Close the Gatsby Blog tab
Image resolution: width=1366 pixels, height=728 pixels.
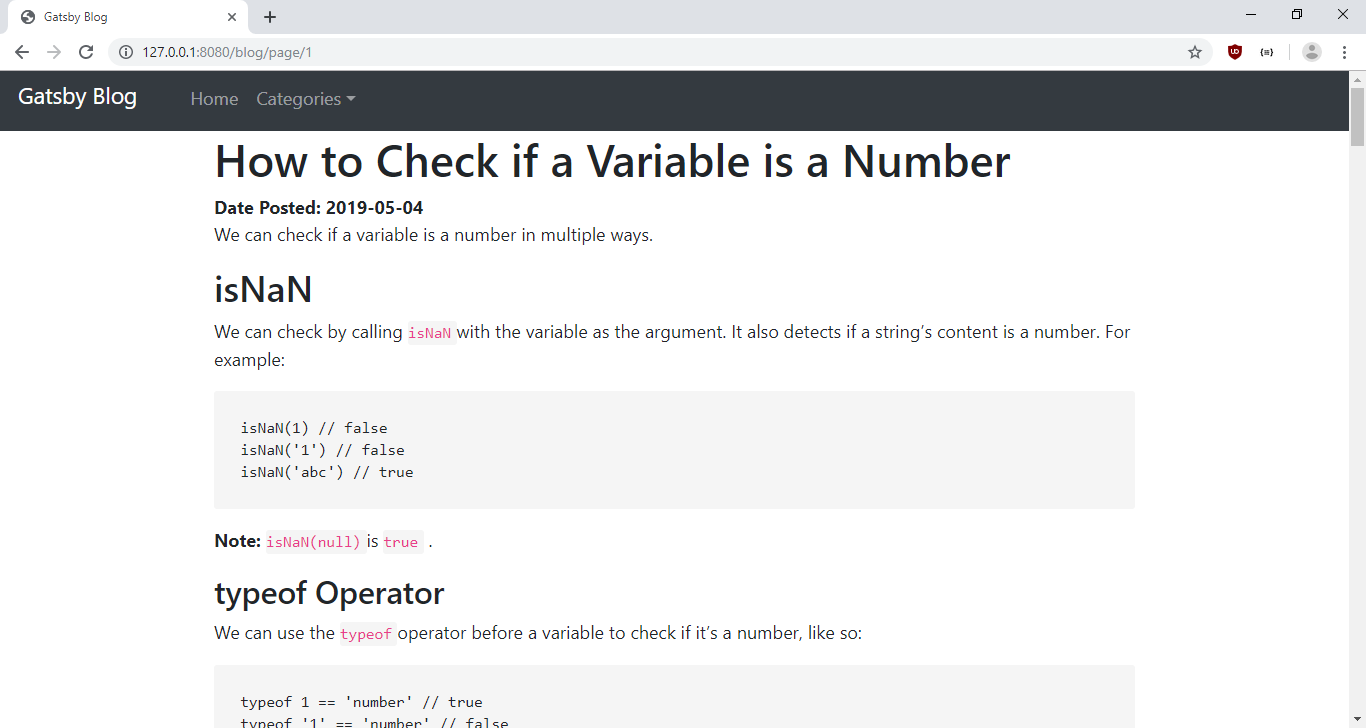pyautogui.click(x=232, y=16)
